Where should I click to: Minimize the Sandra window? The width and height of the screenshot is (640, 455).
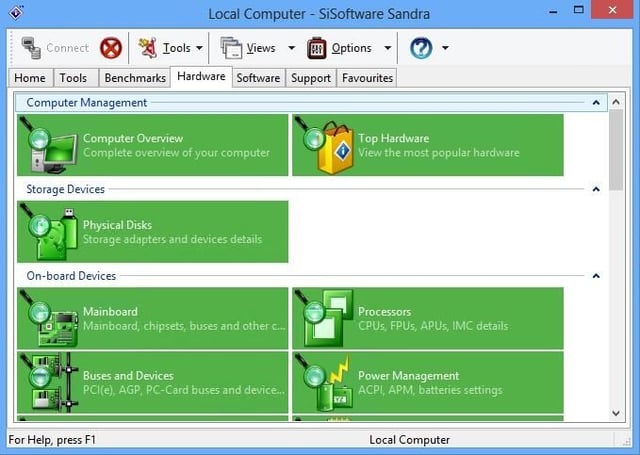tap(553, 10)
